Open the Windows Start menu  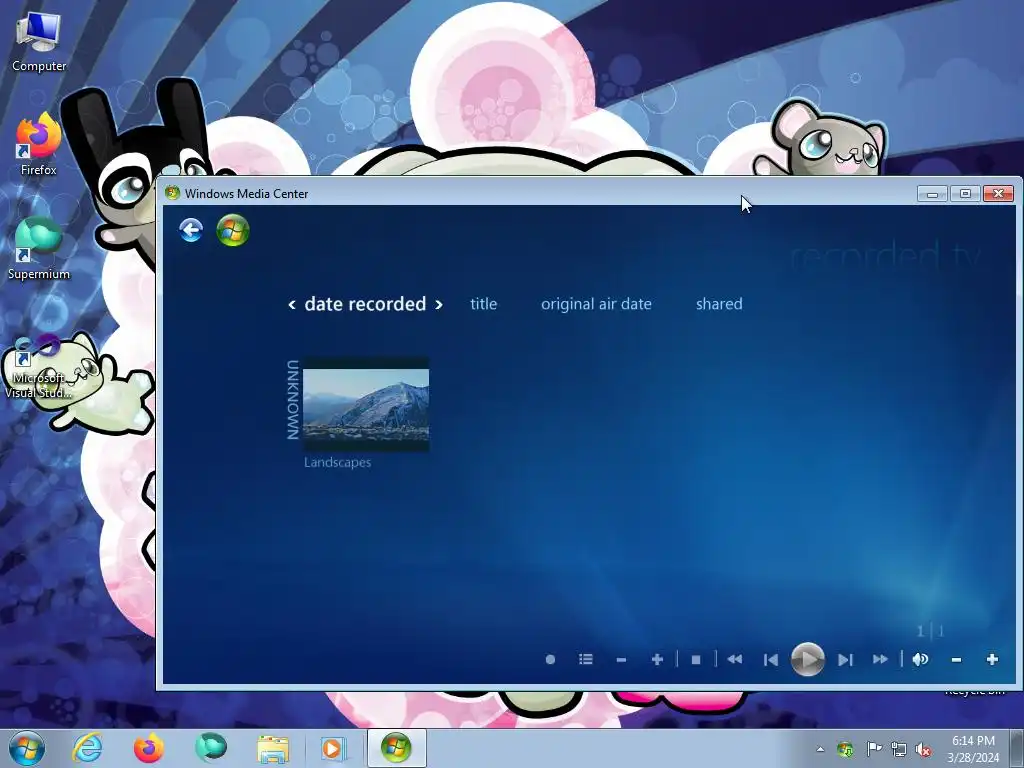click(27, 748)
